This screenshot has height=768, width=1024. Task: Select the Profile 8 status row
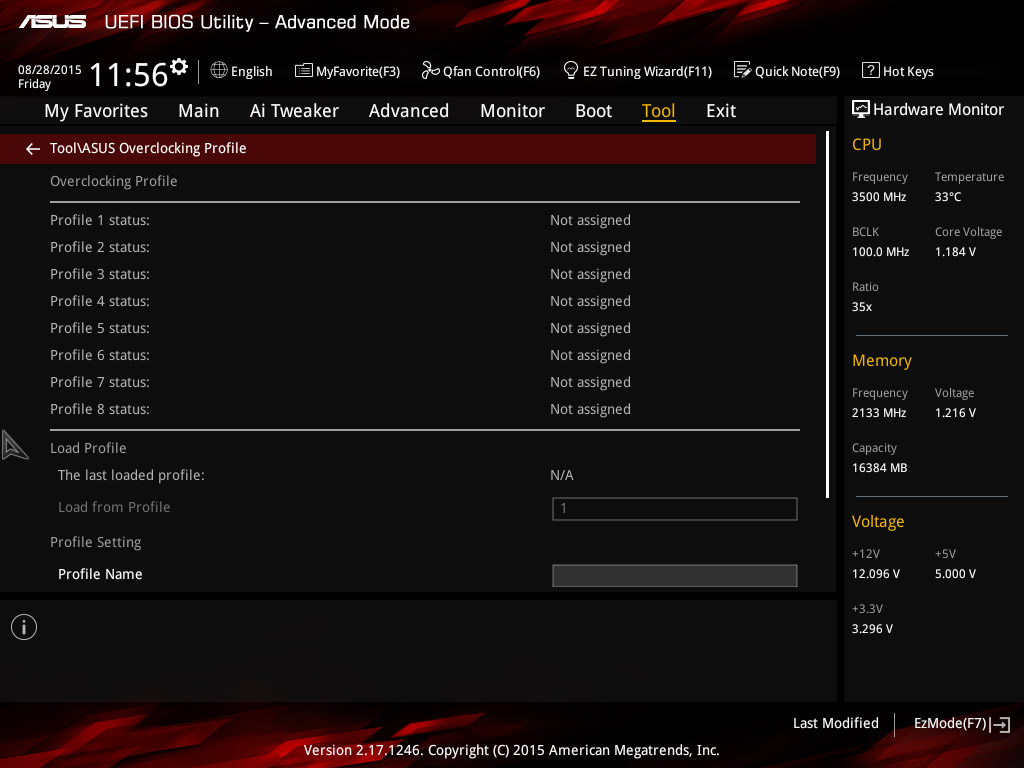(x=424, y=409)
